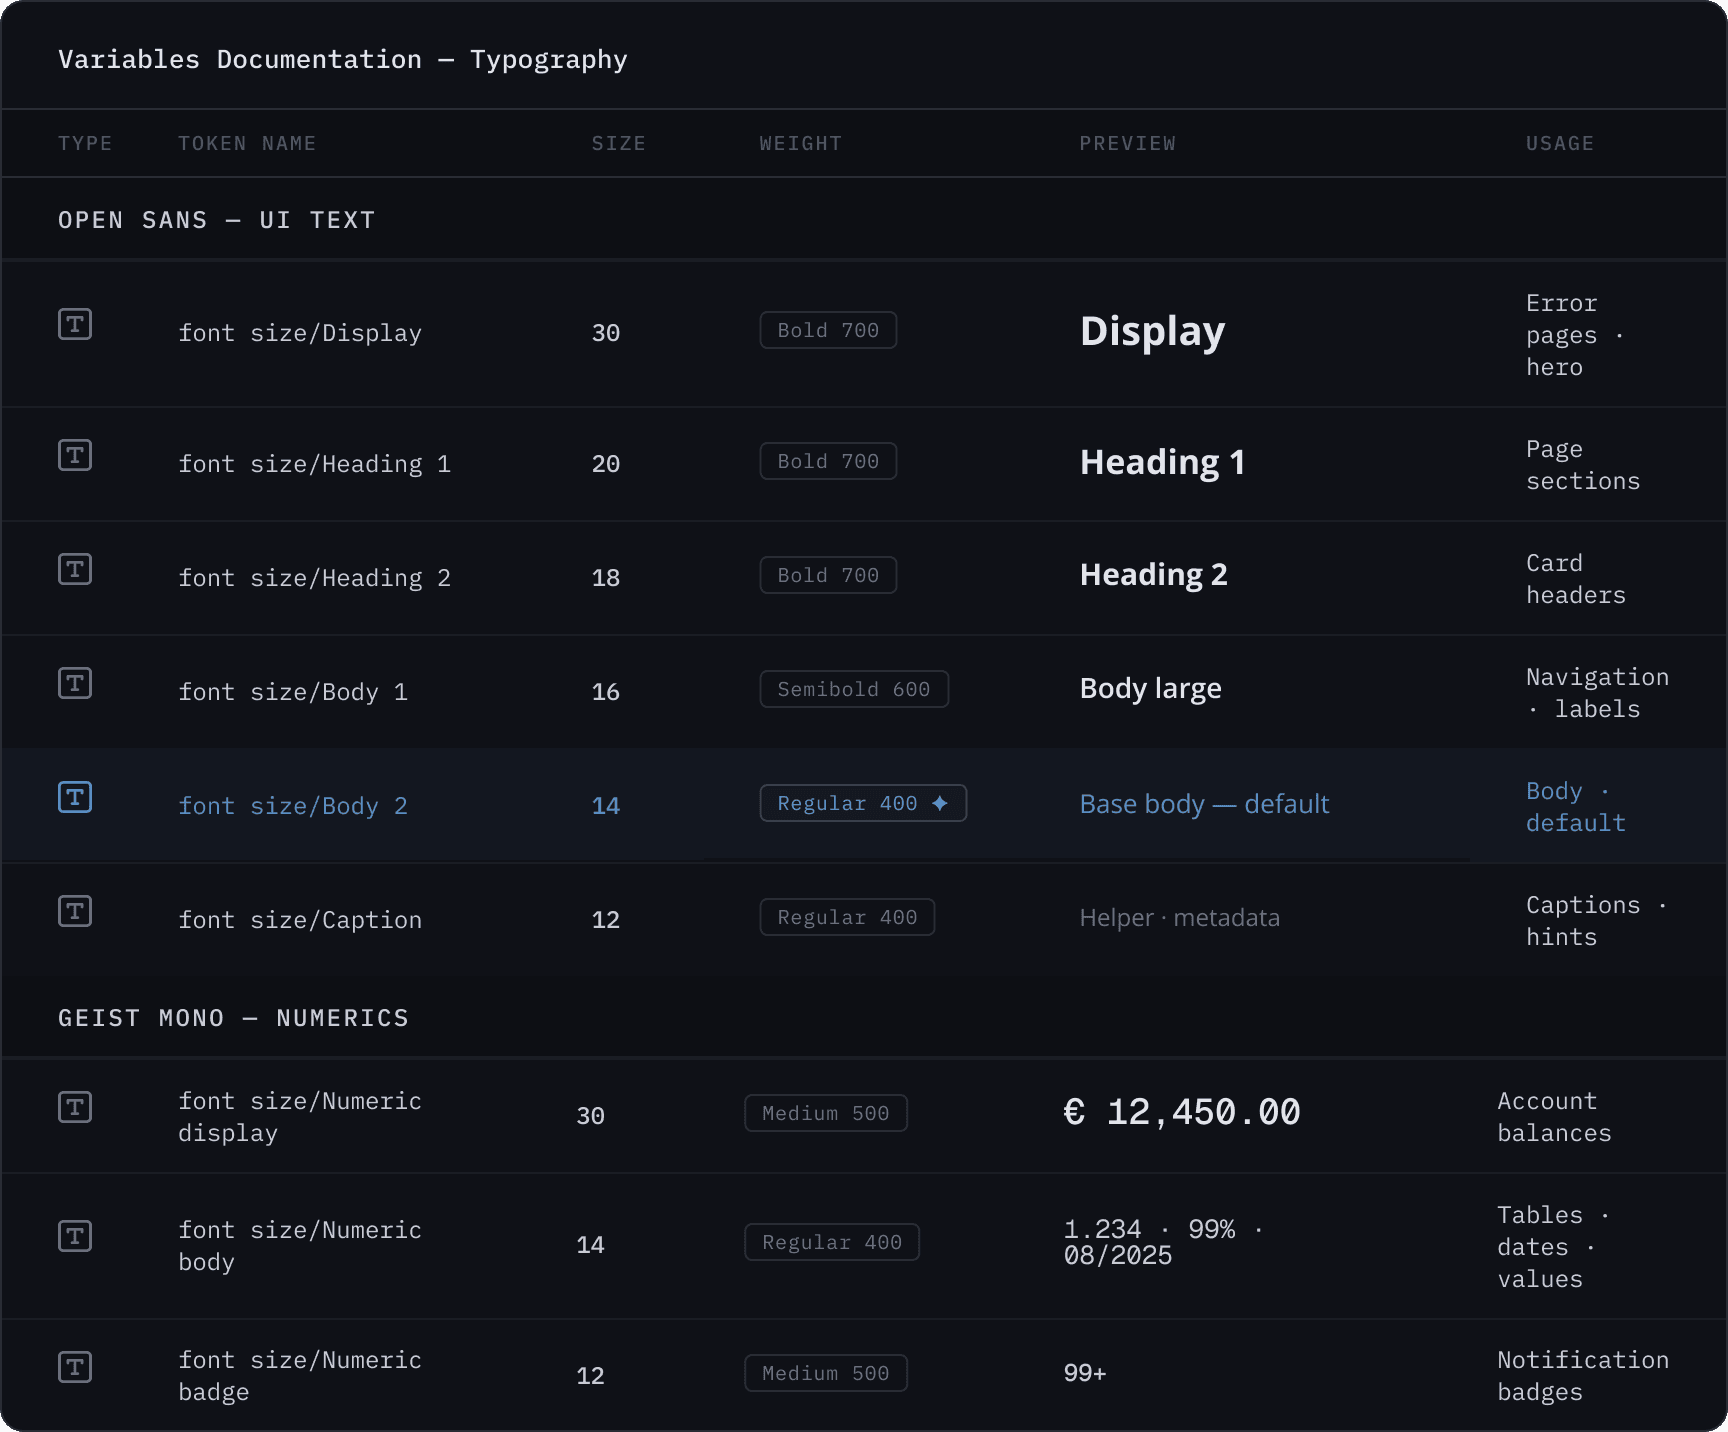
Task: Click the Regular 400 badge in Numeric body row
Action: click(x=832, y=1242)
